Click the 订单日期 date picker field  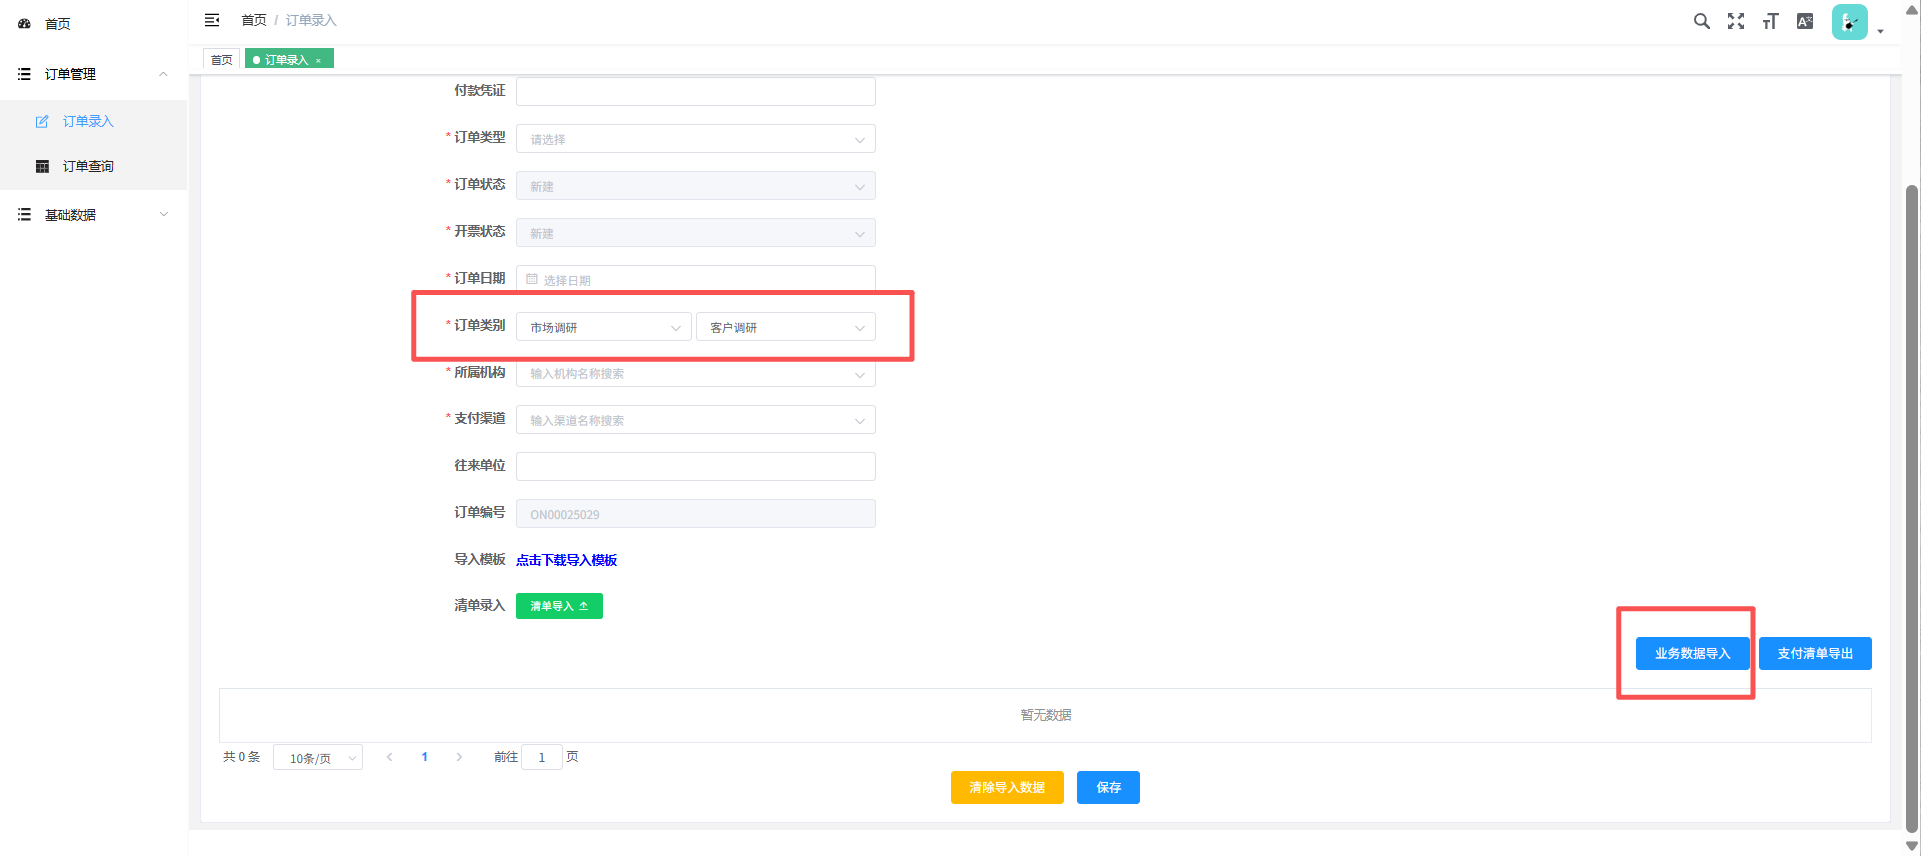pos(695,279)
